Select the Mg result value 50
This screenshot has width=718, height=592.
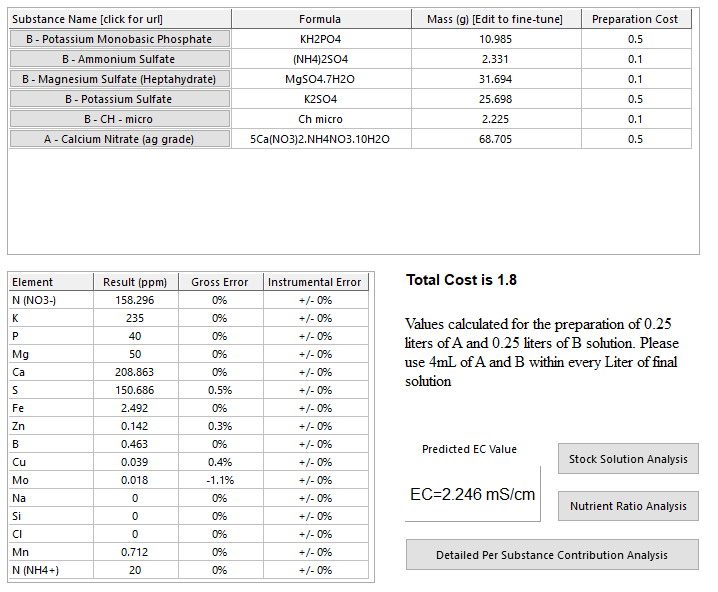(136, 354)
